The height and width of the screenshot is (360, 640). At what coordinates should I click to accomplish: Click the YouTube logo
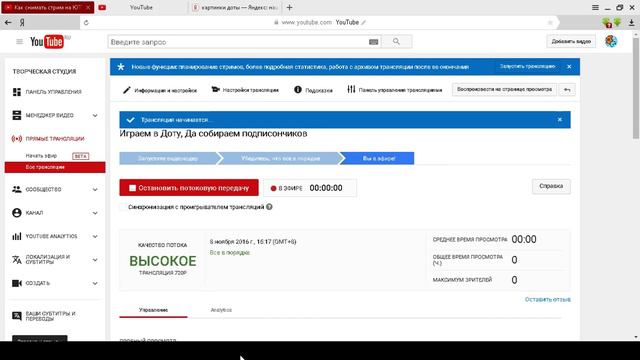pyautogui.click(x=47, y=42)
